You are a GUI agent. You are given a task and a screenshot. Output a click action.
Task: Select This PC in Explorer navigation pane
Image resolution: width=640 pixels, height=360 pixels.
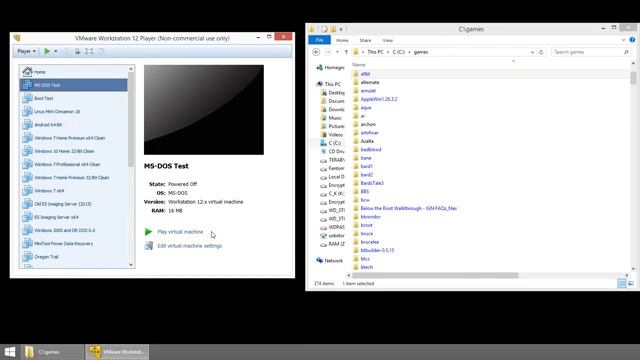329,84
